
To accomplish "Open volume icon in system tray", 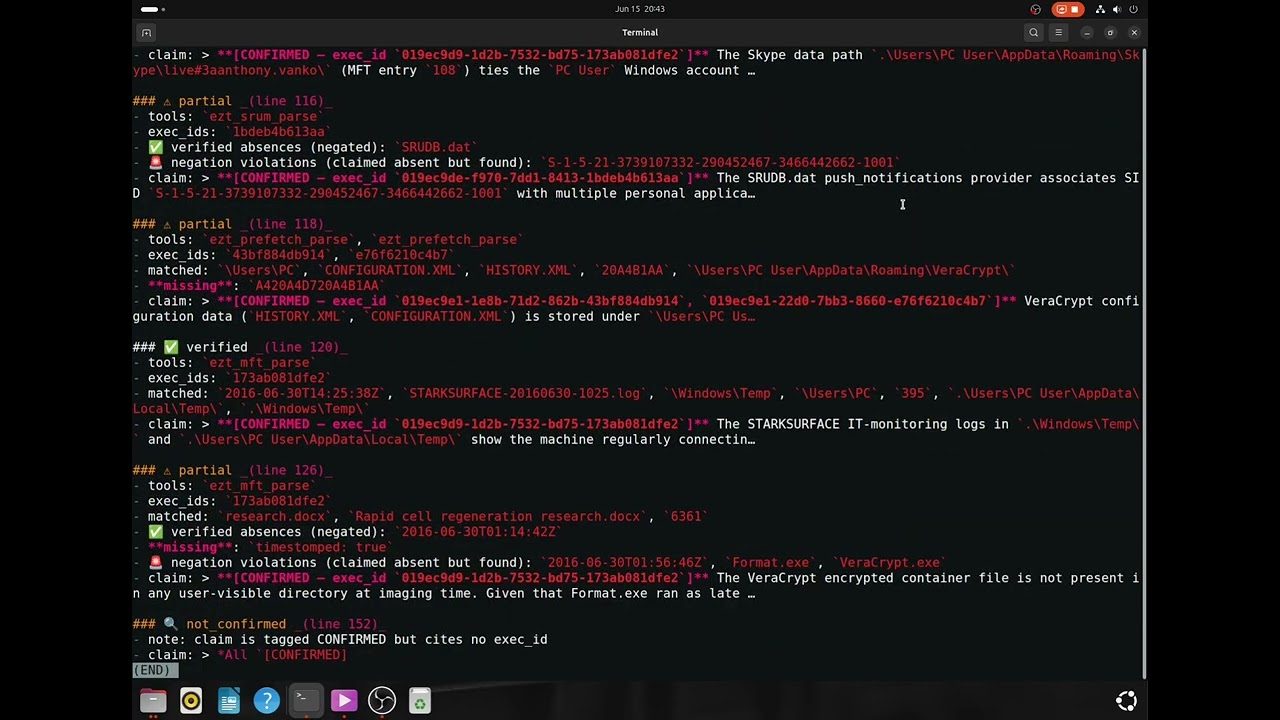I will point(1117,9).
